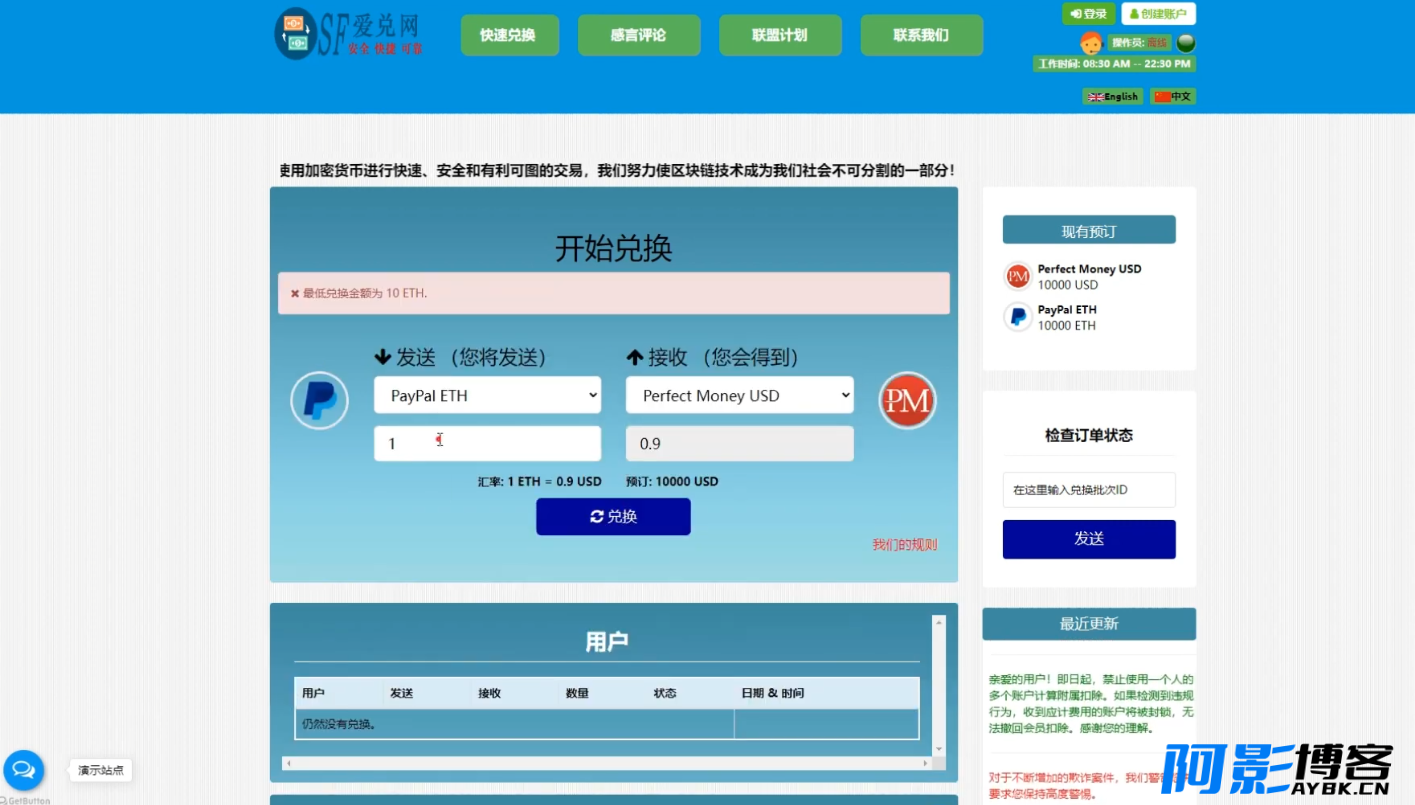Expand the PayPal ETH send dropdown
Screen dimensions: 1415x805
pyautogui.click(x=488, y=395)
